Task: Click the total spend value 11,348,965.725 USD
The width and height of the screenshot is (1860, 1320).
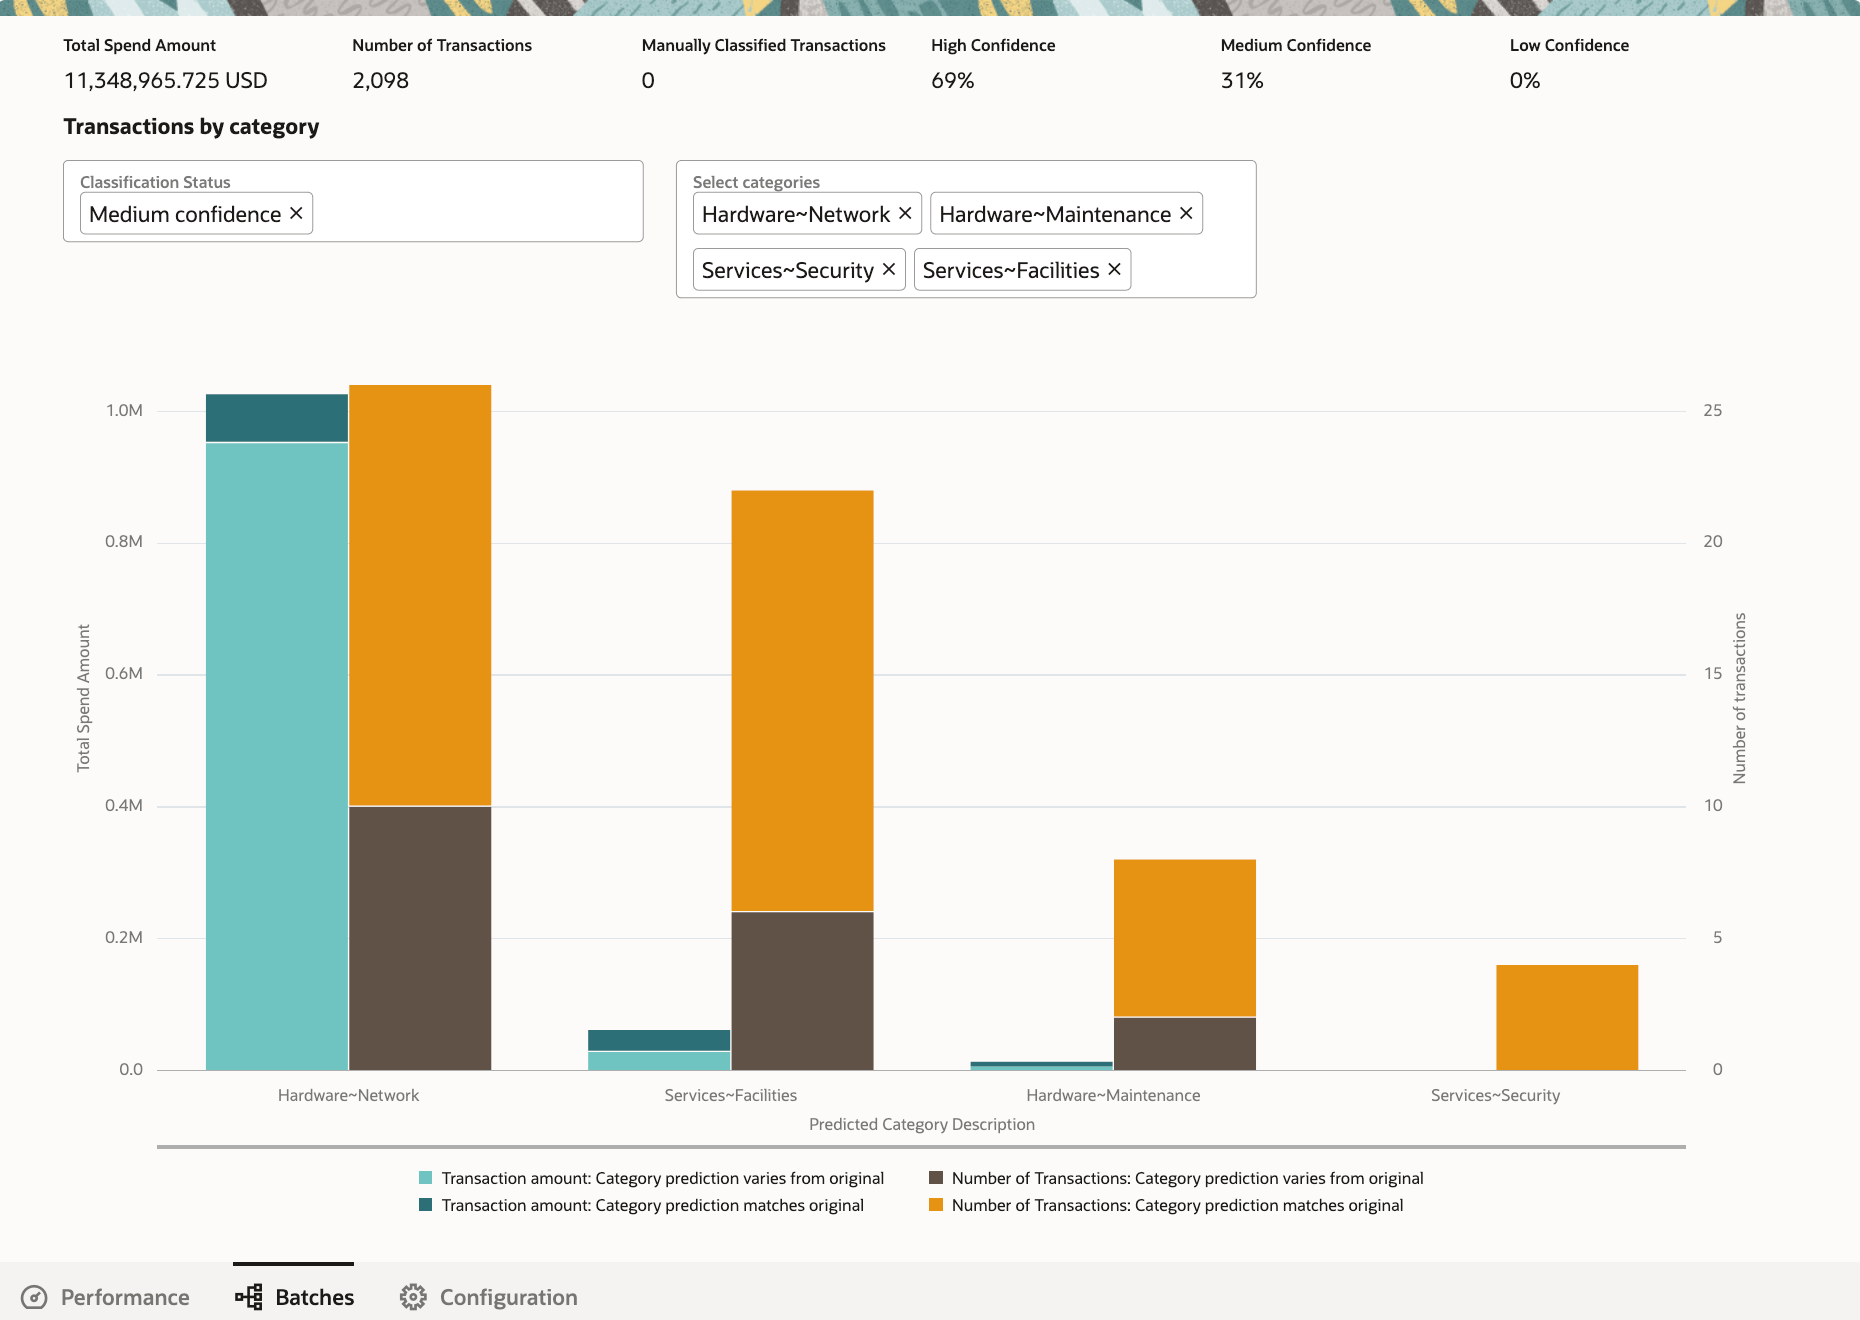Action: point(166,80)
